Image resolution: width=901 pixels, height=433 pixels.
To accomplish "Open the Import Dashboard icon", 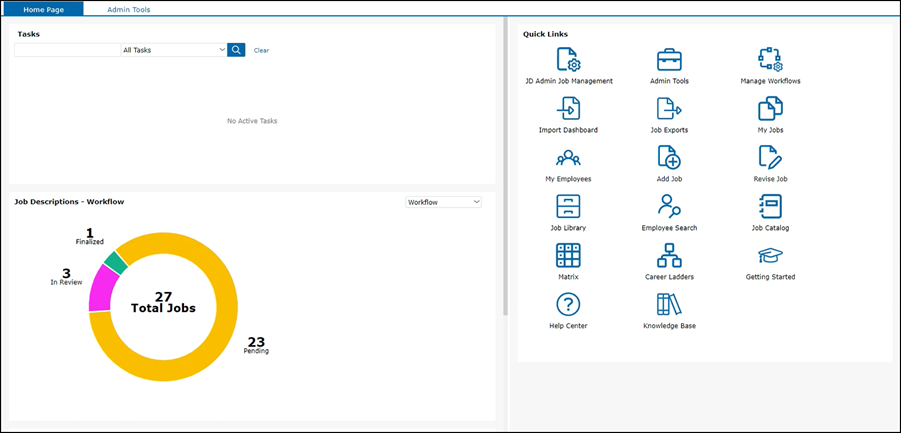I will (x=568, y=109).
